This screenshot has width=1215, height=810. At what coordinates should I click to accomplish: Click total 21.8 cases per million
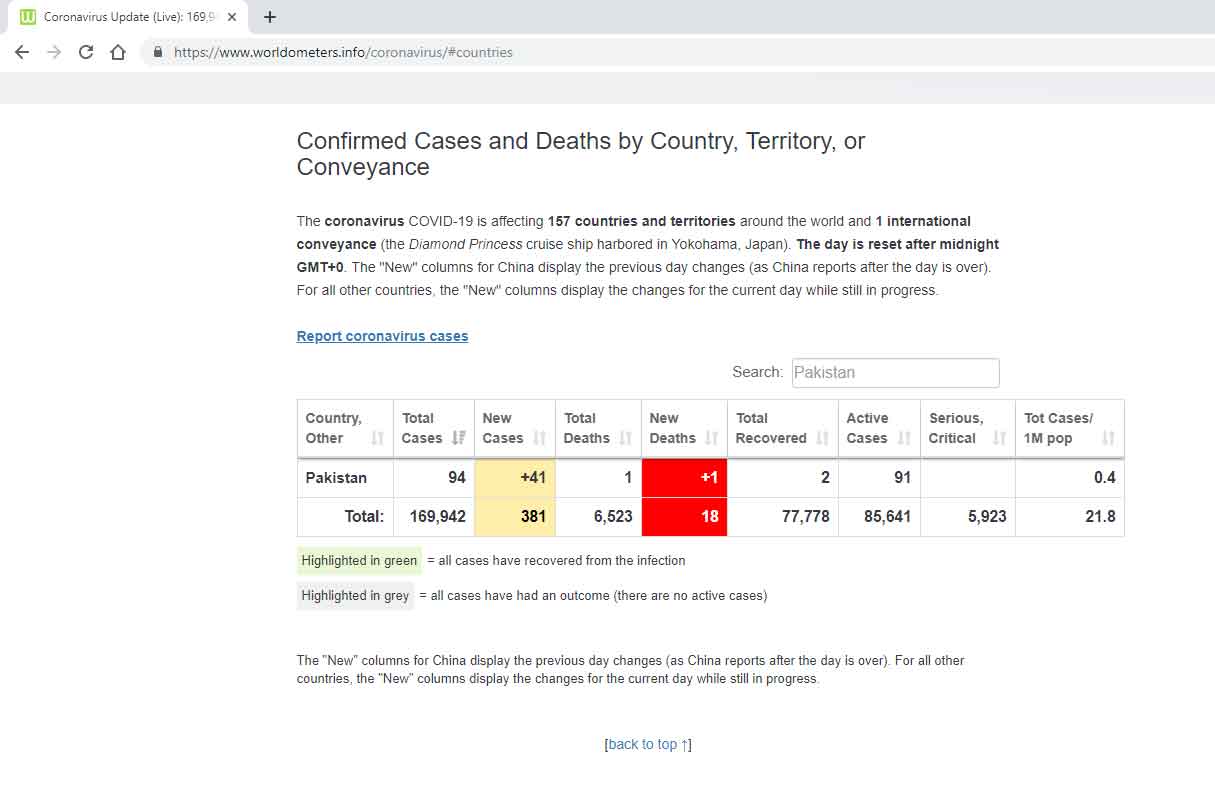(1100, 517)
